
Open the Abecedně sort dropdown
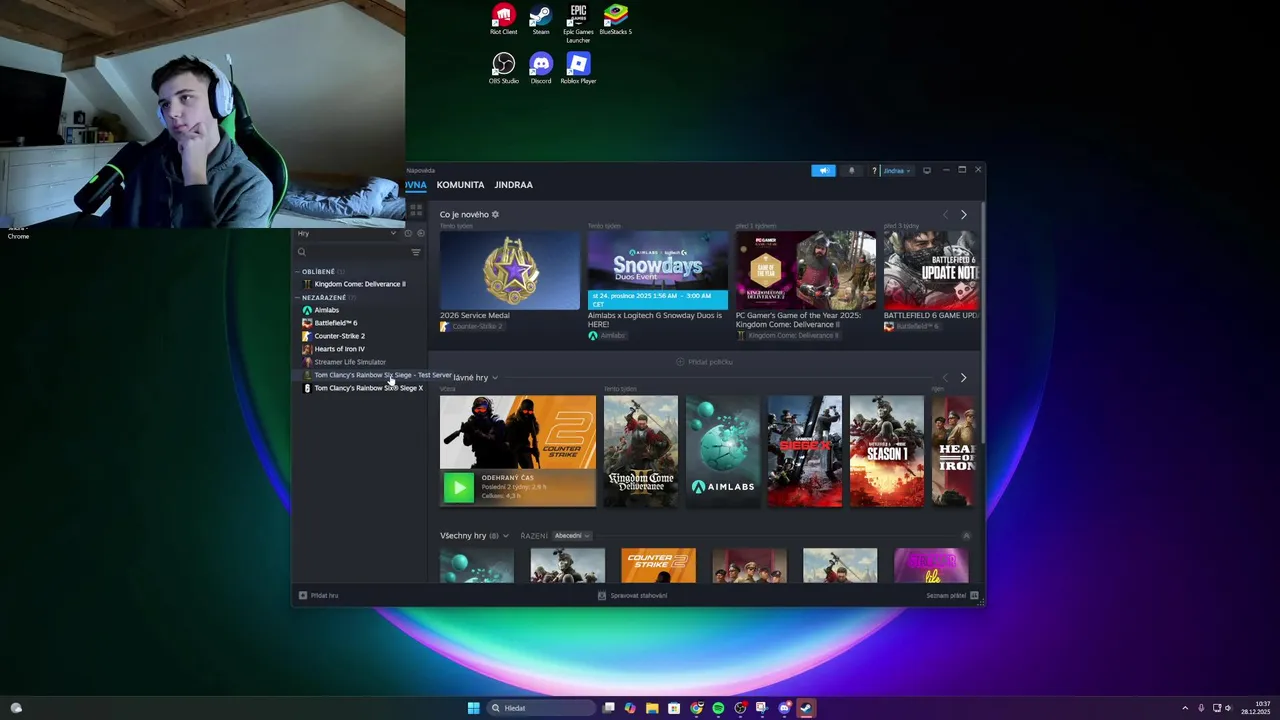click(572, 536)
